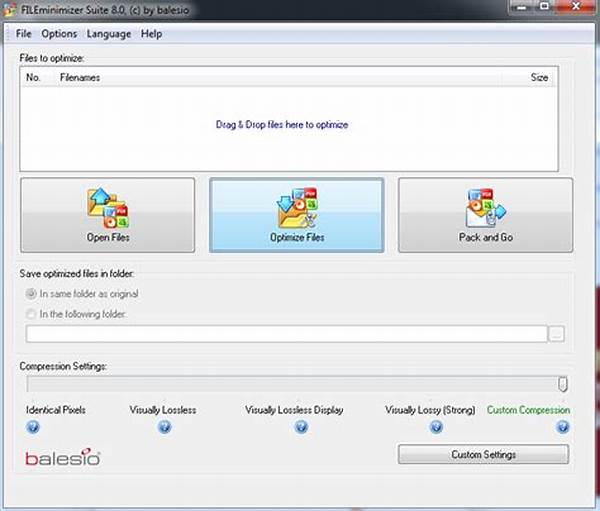This screenshot has width=600, height=511.
Task: Click help icon under Visually Lossless
Action: (164, 427)
